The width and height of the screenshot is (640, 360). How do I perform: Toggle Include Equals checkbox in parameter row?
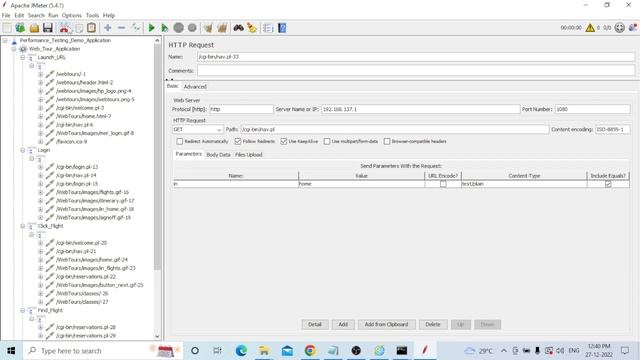pos(608,184)
